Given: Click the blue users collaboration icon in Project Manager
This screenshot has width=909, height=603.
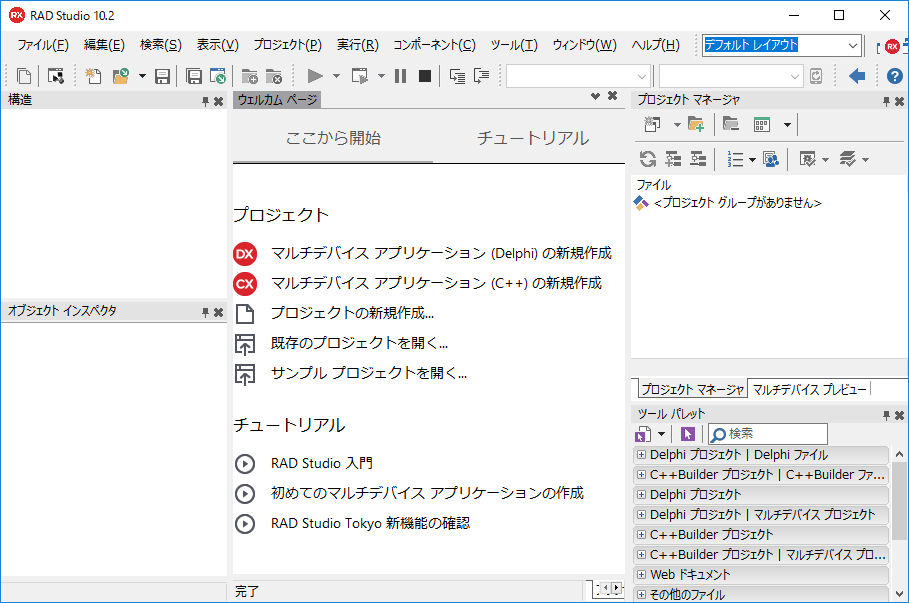Looking at the screenshot, I should point(770,159).
